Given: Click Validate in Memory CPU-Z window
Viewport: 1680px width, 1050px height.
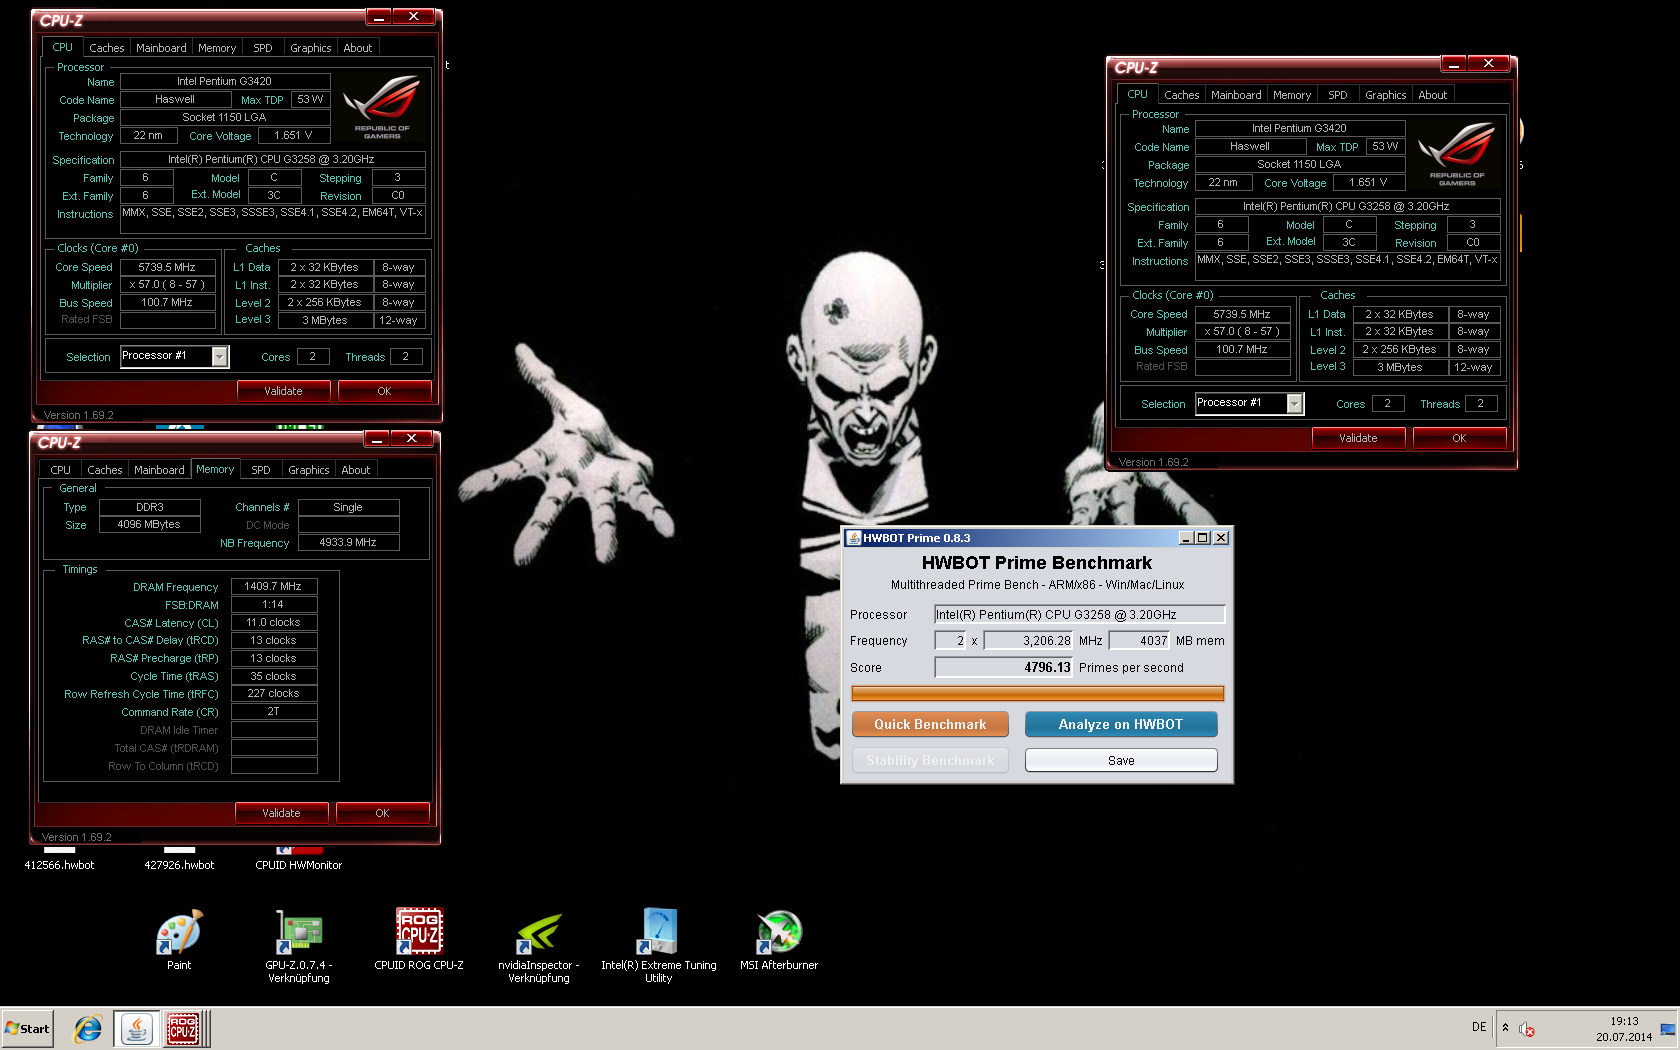Looking at the screenshot, I should coord(281,813).
